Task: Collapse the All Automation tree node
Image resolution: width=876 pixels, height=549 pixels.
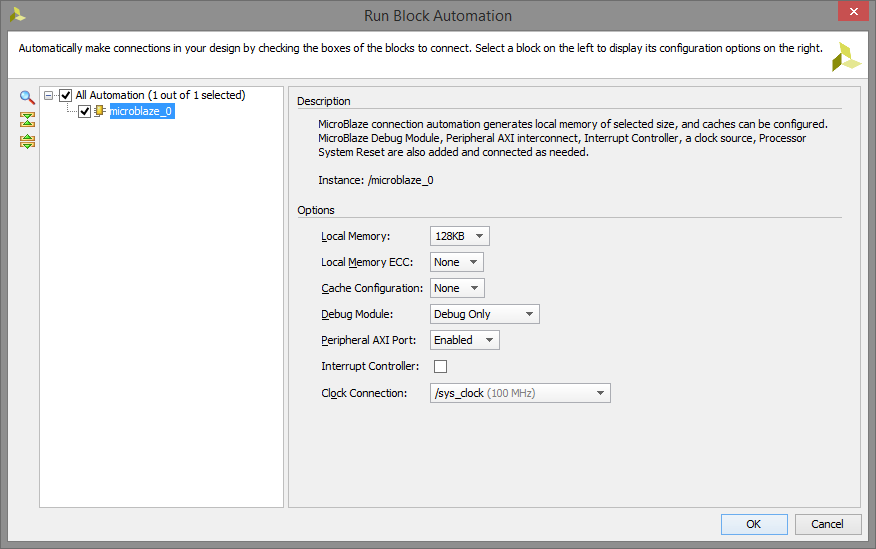Action: coord(49,96)
